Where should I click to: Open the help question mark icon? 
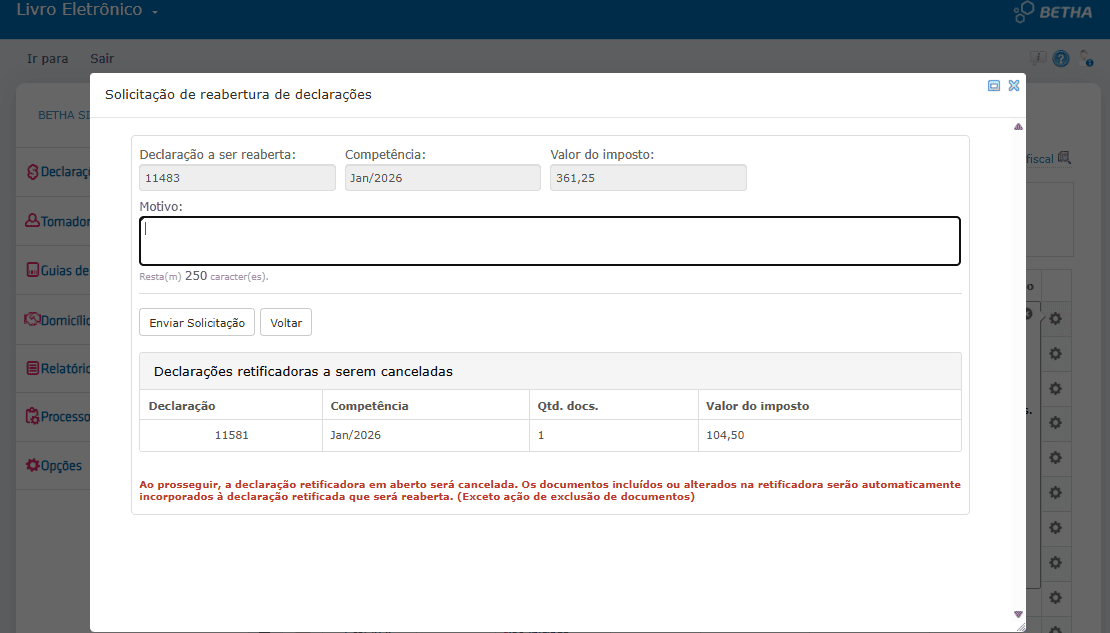[x=1061, y=60]
